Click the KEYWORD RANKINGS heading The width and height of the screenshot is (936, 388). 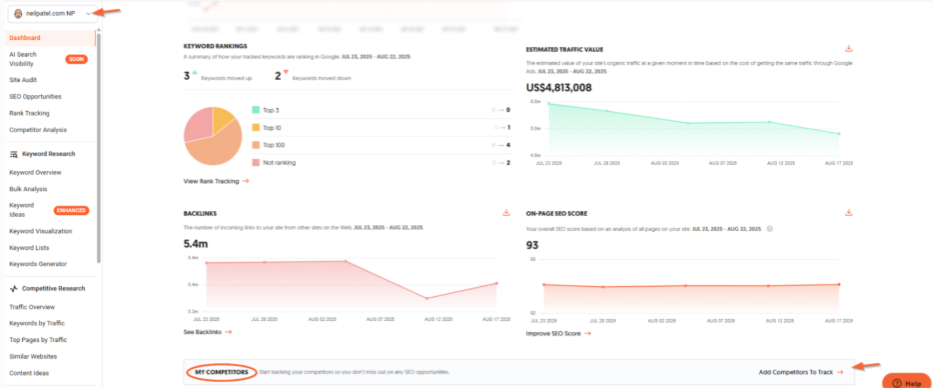pos(215,46)
